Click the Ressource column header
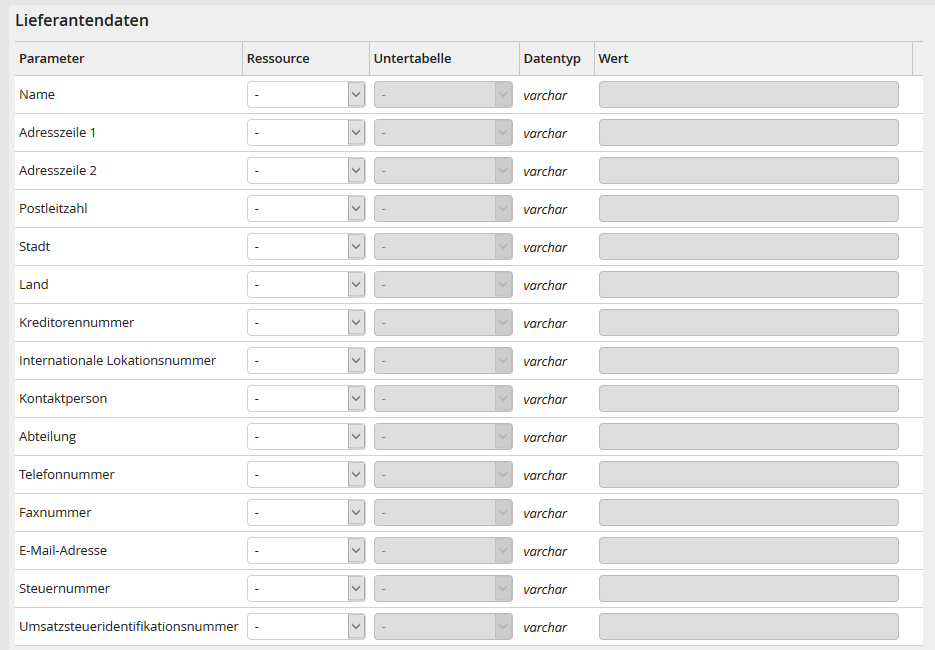The image size is (935, 650). click(x=278, y=59)
